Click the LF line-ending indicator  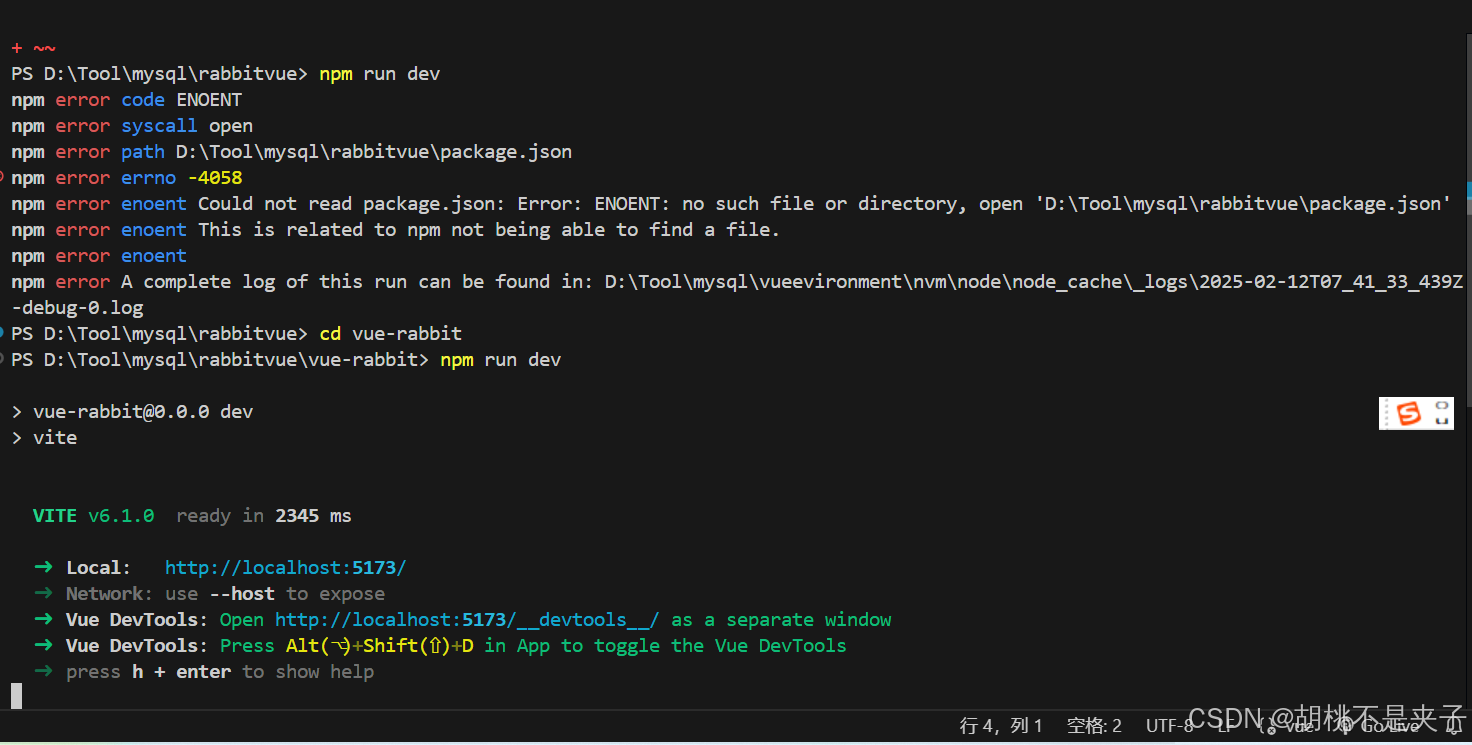pos(1225,728)
